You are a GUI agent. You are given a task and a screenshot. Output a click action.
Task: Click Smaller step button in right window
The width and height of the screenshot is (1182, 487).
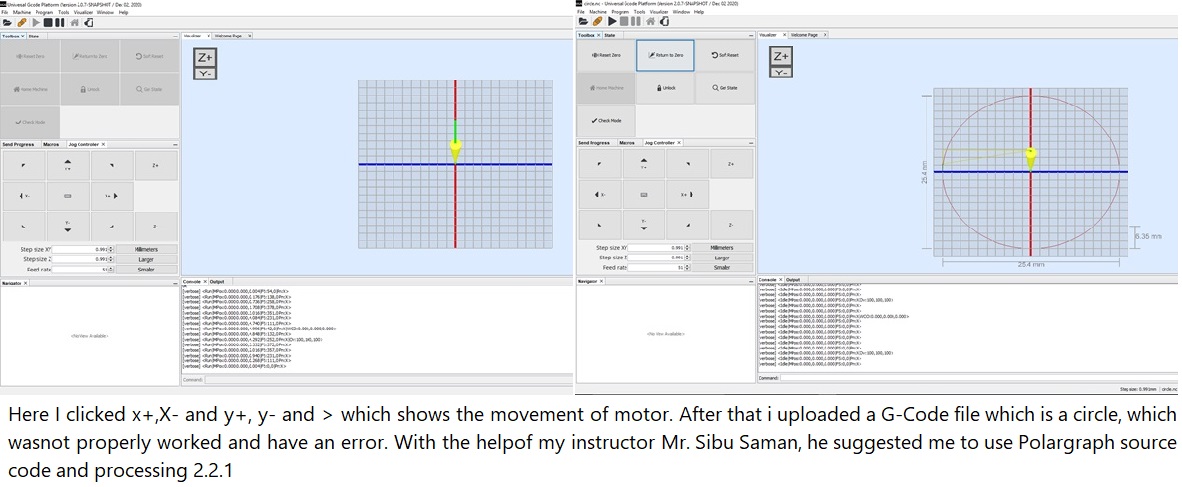tap(722, 267)
